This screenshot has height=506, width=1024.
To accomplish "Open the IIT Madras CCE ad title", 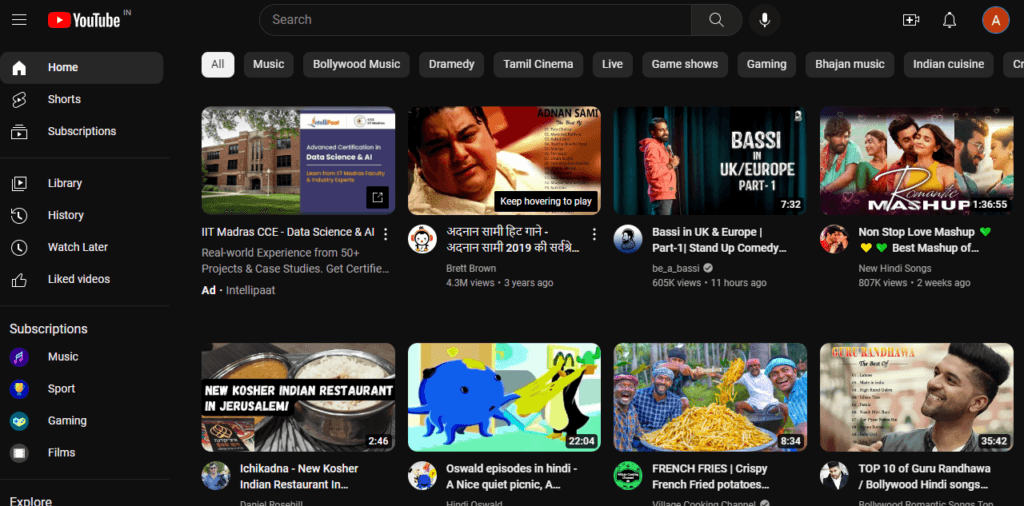I will click(288, 232).
